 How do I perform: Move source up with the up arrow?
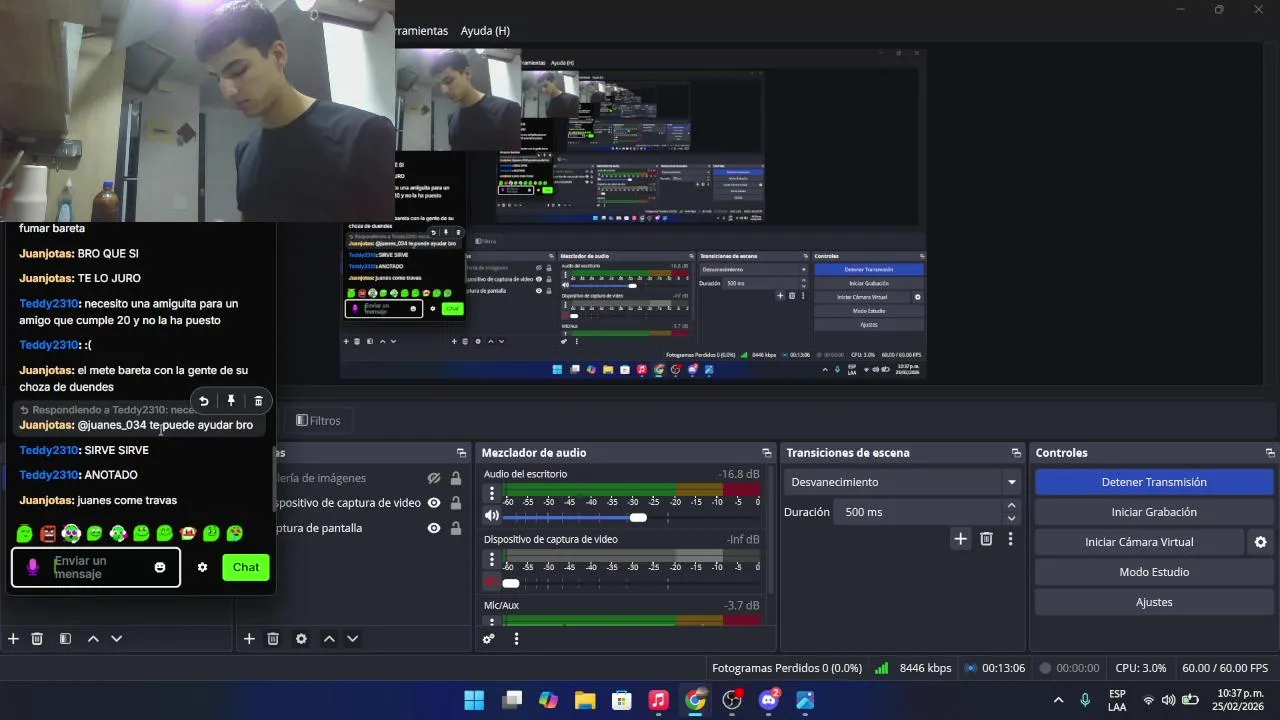tap(329, 638)
